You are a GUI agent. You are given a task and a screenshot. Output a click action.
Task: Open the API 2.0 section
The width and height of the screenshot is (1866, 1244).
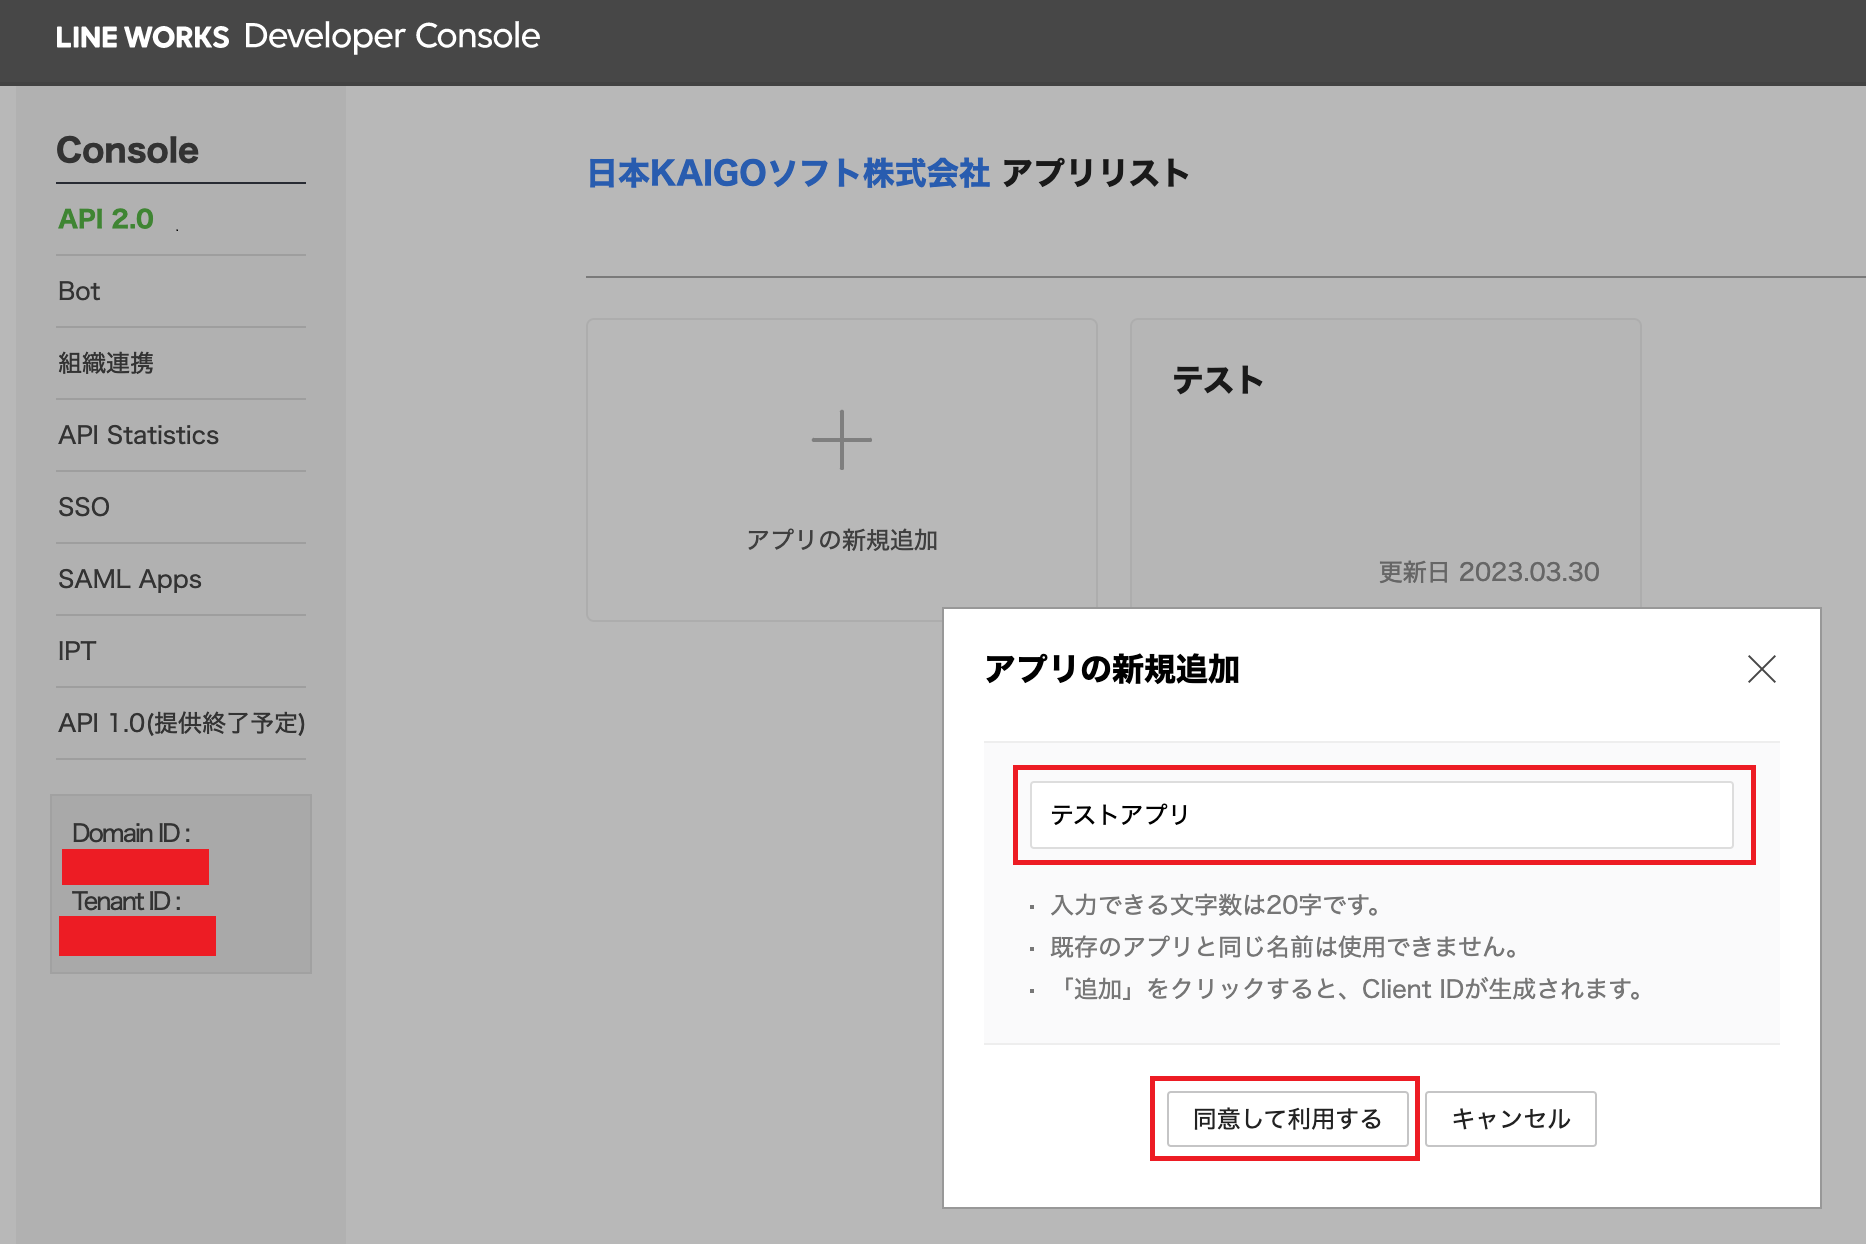click(x=107, y=219)
